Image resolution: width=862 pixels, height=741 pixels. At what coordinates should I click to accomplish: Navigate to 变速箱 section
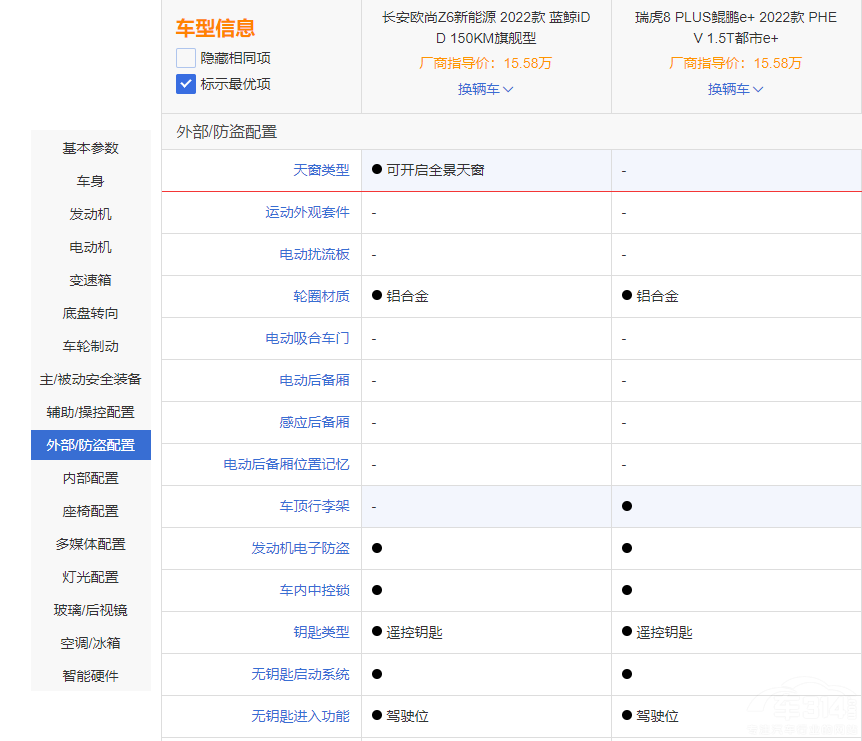(91, 280)
